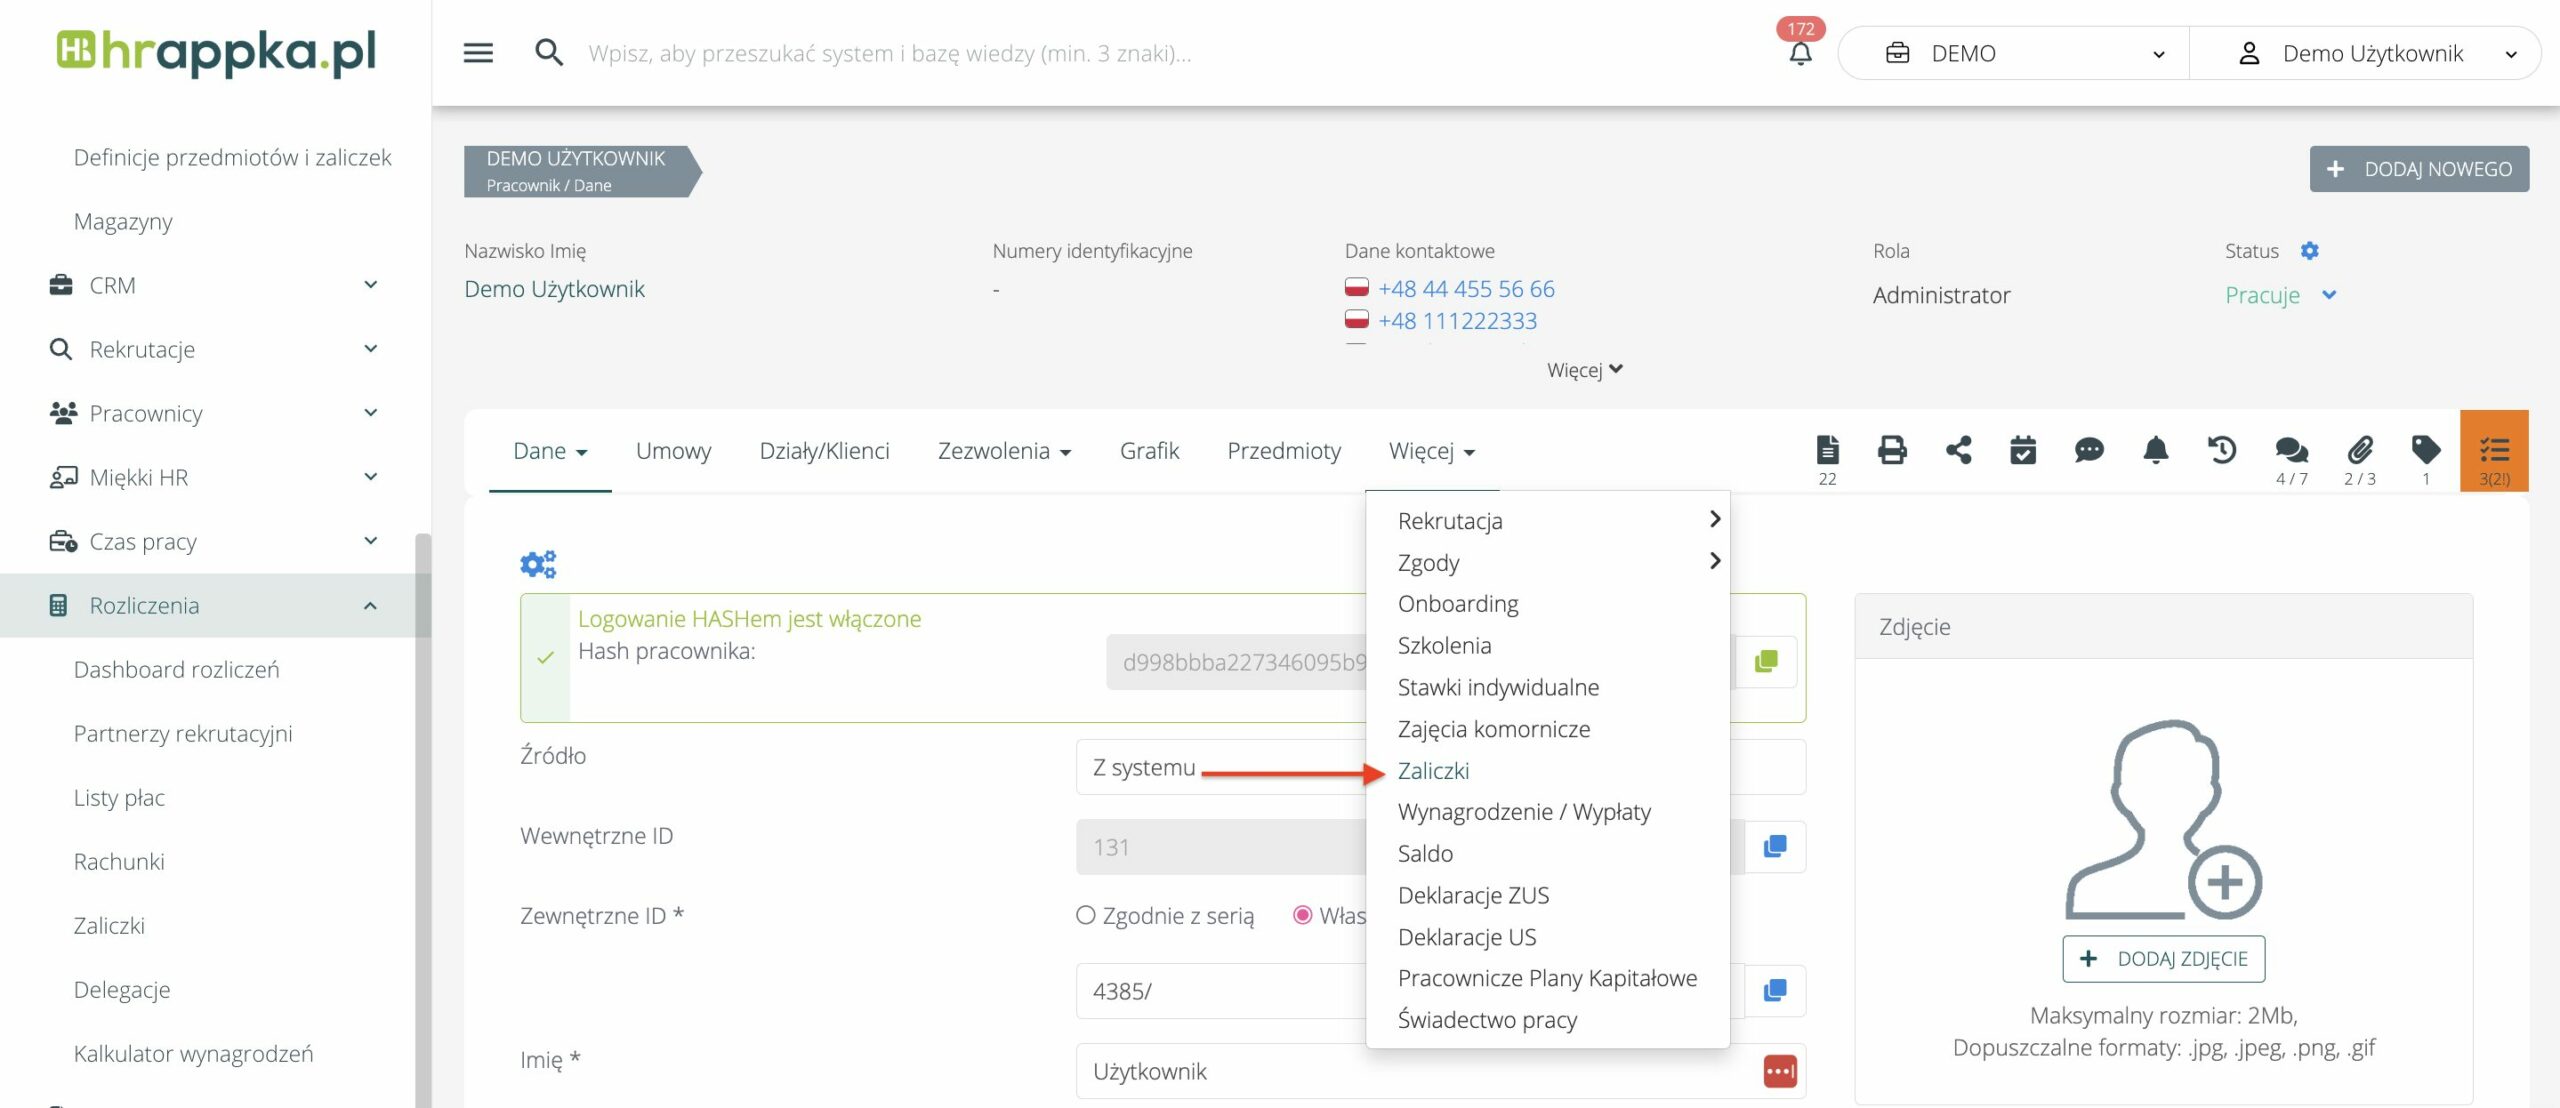Open the status settings gear icon
Screen dimensions: 2560x1108
click(2309, 251)
